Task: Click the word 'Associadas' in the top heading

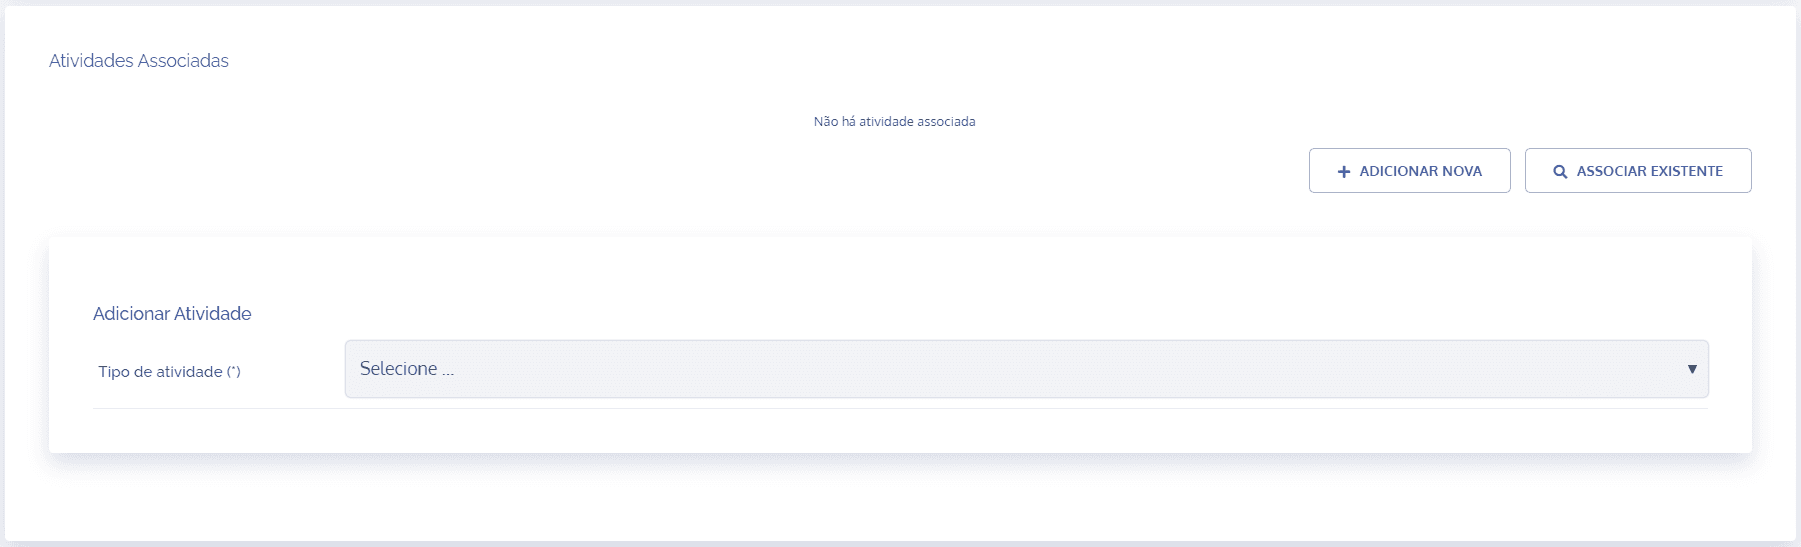Action: 183,61
